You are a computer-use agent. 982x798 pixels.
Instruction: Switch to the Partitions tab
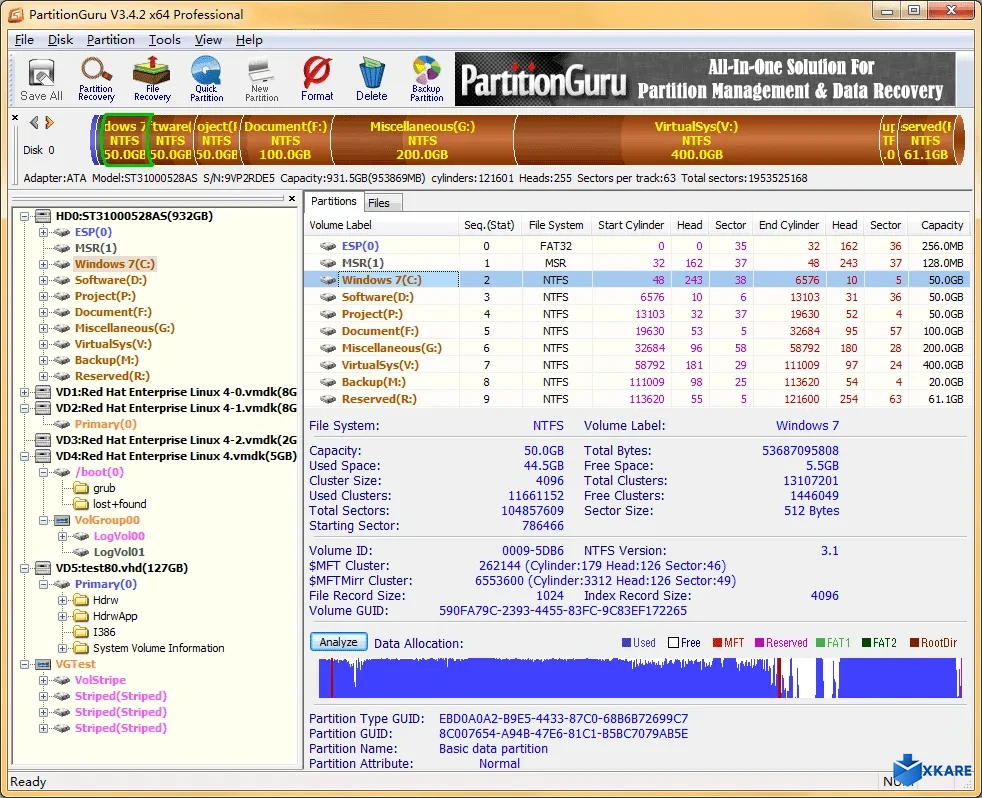pos(334,201)
